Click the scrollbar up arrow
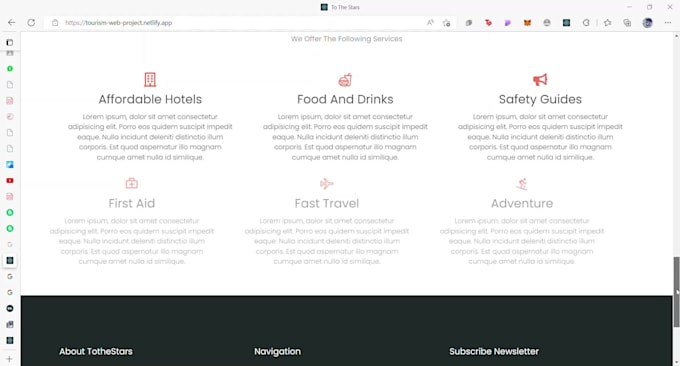Viewport: 680px width, 366px height. (676, 36)
